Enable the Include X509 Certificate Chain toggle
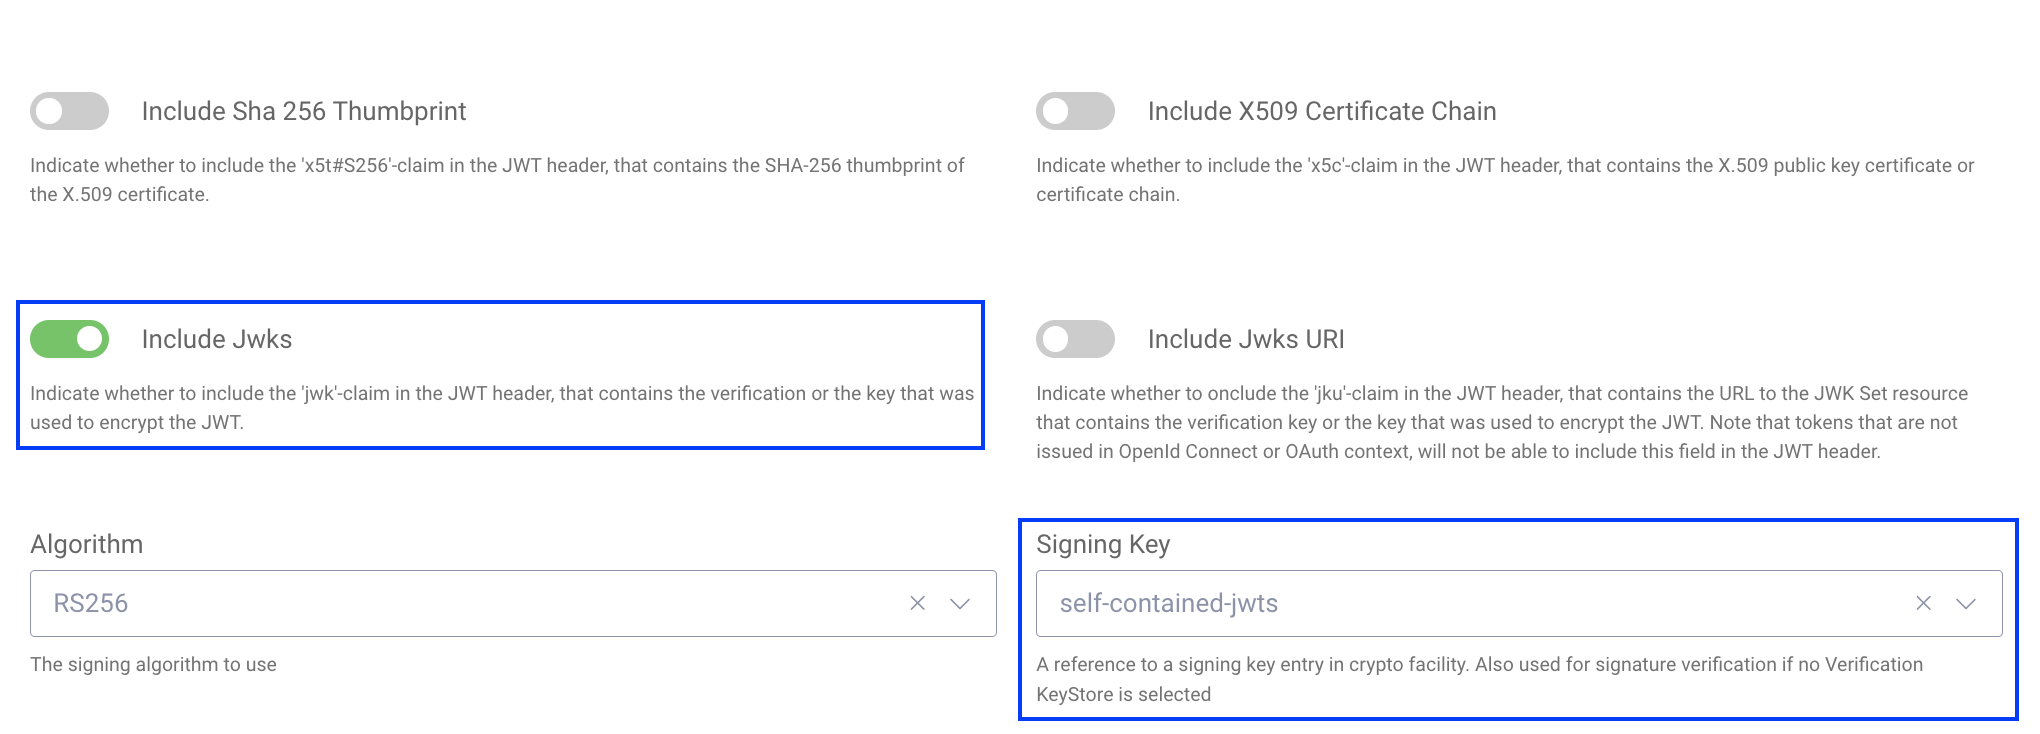 pos(1075,111)
